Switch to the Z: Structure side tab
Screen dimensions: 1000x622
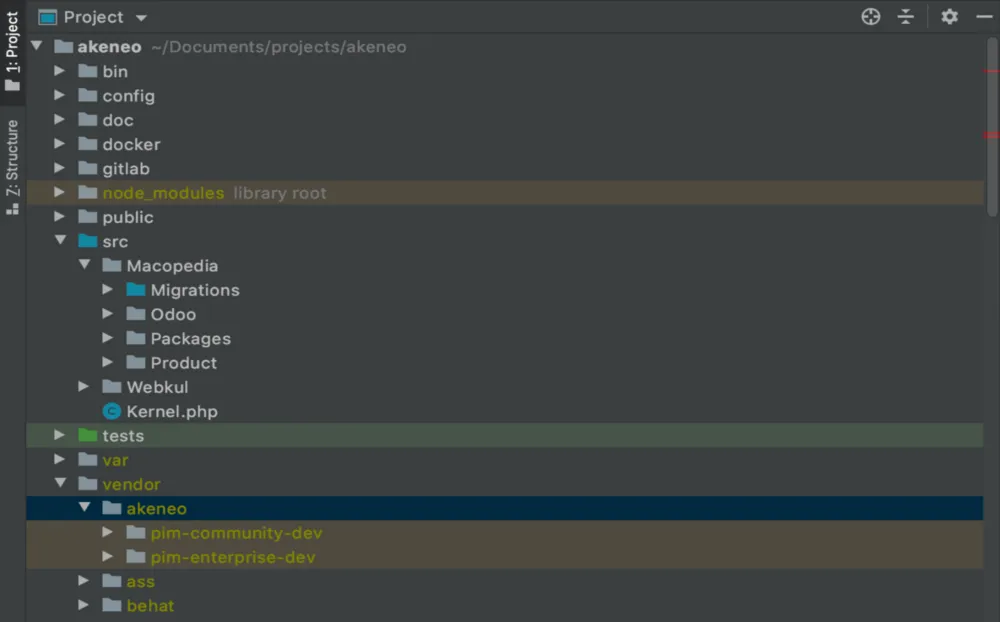tap(12, 167)
